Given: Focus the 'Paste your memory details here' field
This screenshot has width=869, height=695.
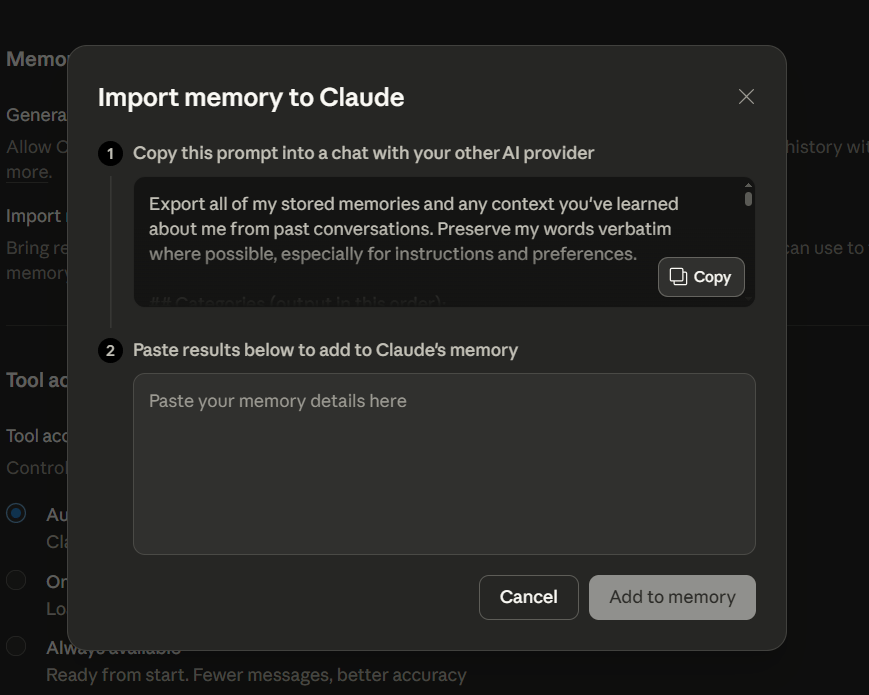Looking at the screenshot, I should point(443,463).
